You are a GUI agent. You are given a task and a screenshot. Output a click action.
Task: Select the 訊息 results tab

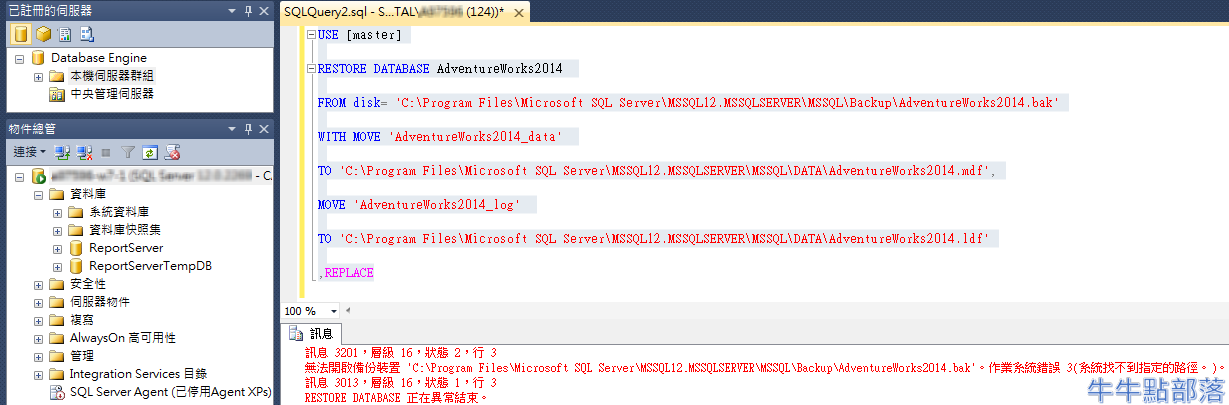[x=312, y=334]
